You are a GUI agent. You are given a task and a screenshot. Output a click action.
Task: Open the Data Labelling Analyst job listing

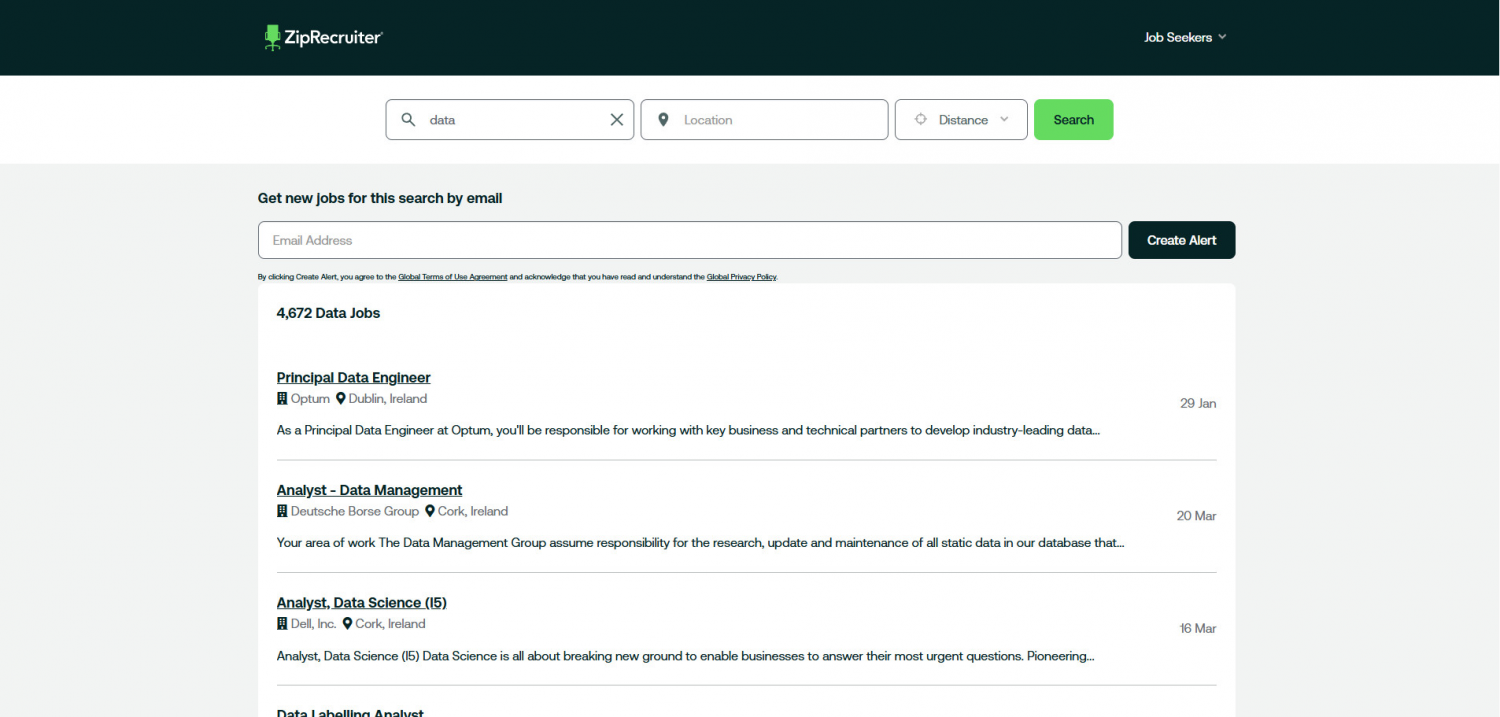[350, 712]
